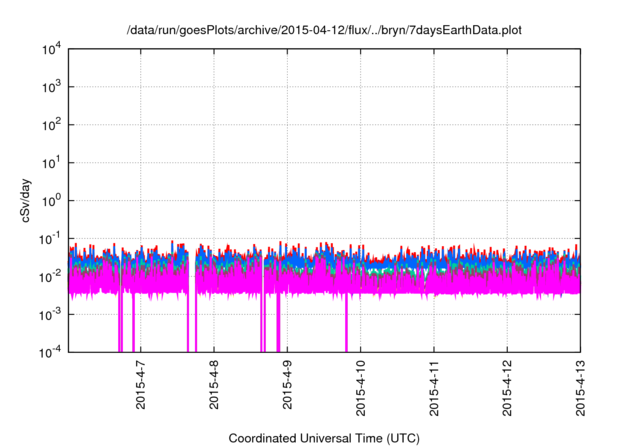The width and height of the screenshot is (640, 448).
Task: Click the 10^-3 y-axis tick label
Action: point(50,314)
